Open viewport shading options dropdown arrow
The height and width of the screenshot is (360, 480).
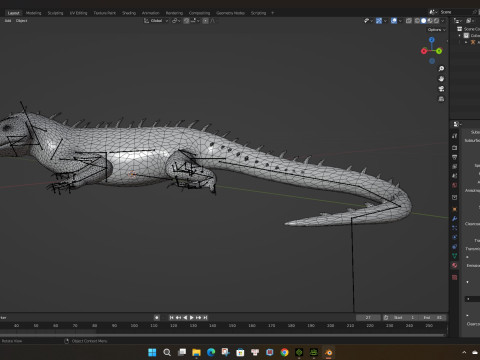[443, 21]
